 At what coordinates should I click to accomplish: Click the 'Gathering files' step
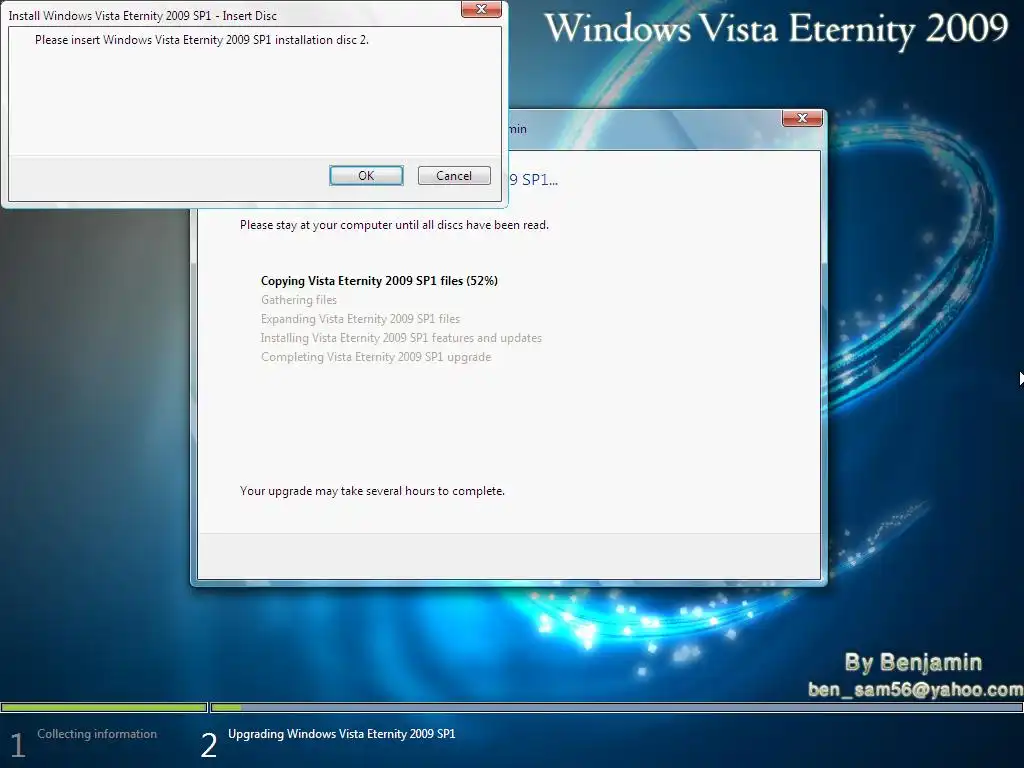(299, 300)
